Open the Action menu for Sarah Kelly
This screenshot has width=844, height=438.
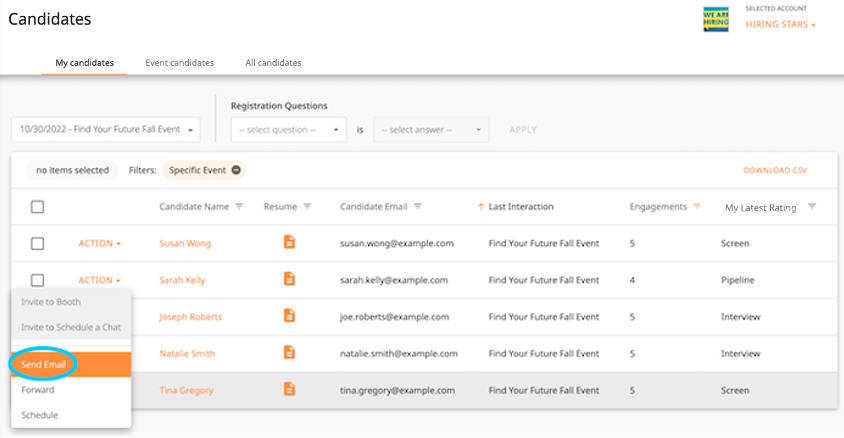pyautogui.click(x=100, y=280)
